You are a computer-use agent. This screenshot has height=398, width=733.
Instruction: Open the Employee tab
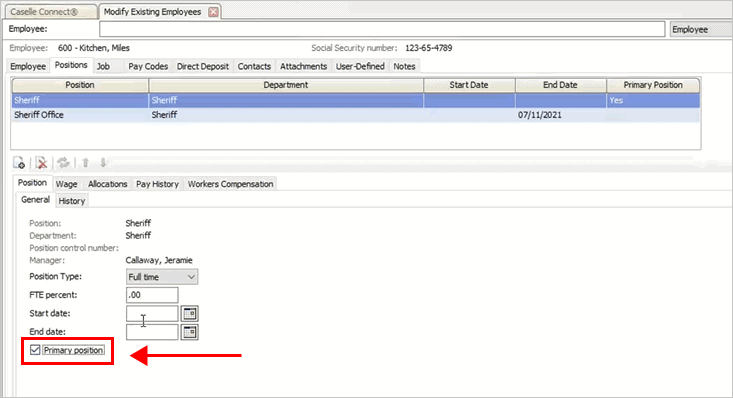click(28, 66)
